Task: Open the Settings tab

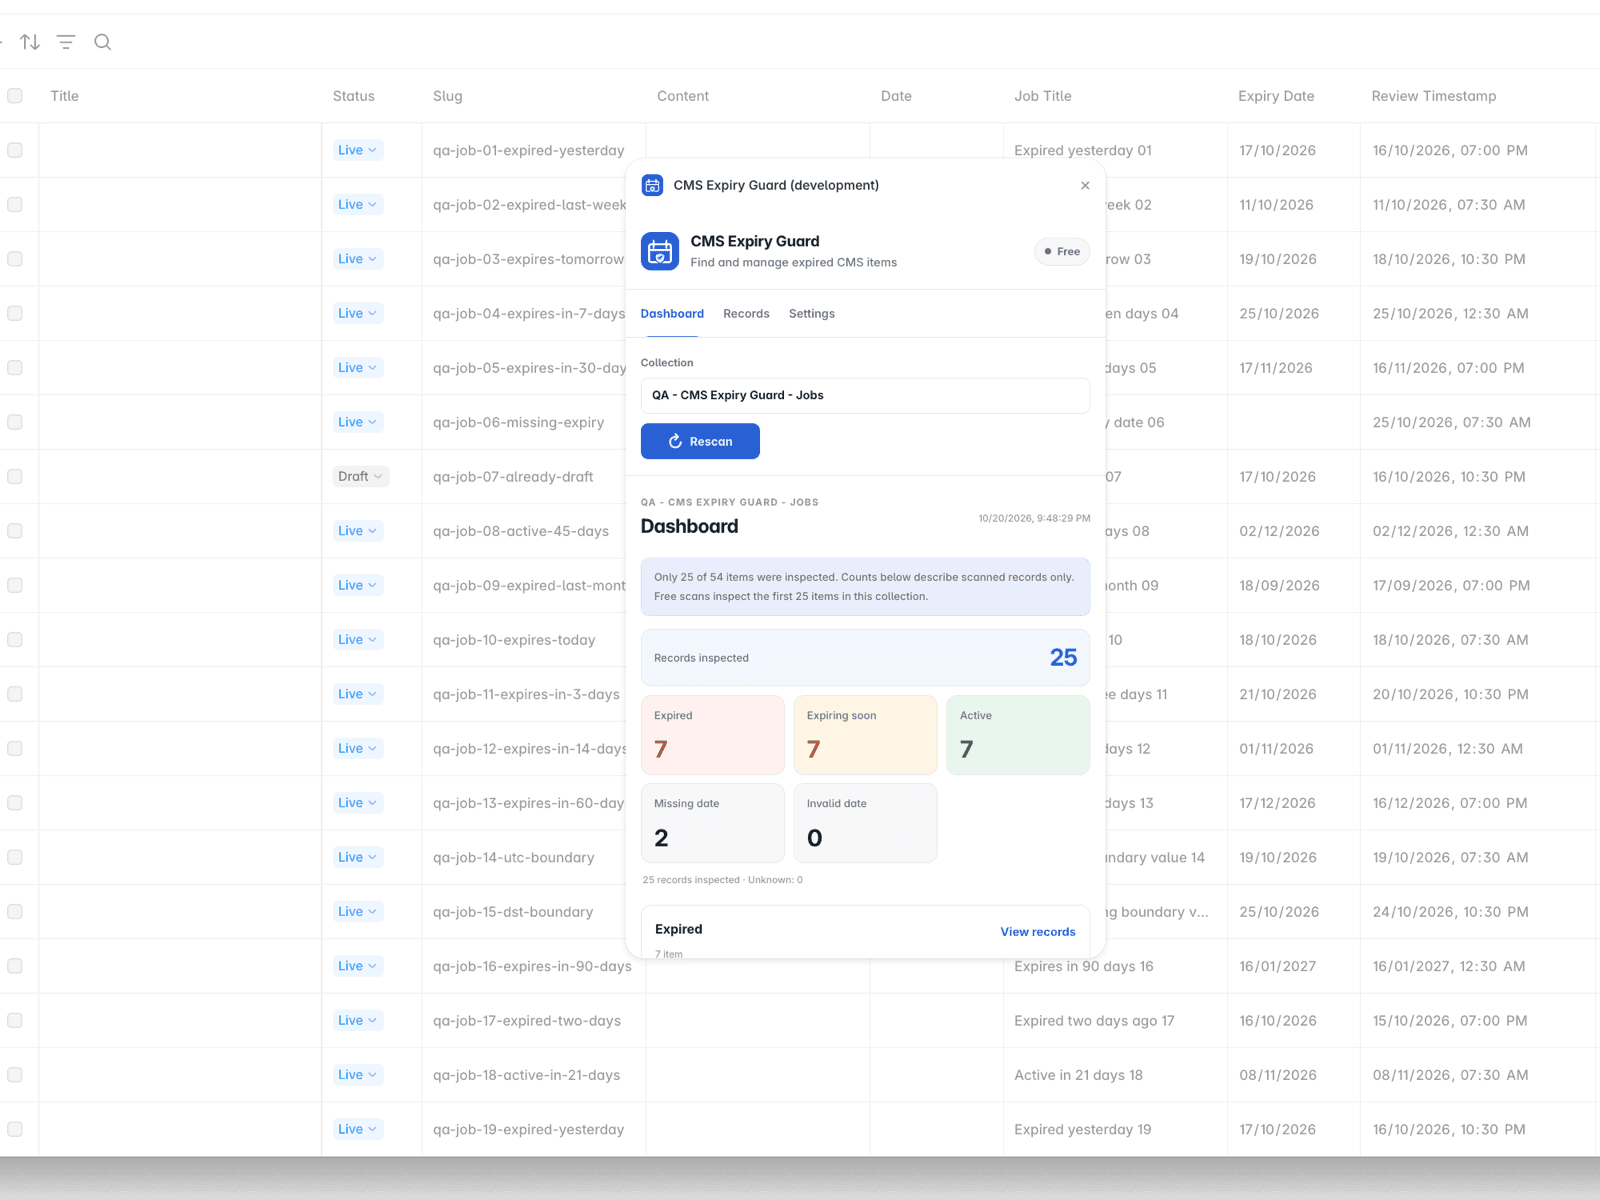Action: (812, 314)
